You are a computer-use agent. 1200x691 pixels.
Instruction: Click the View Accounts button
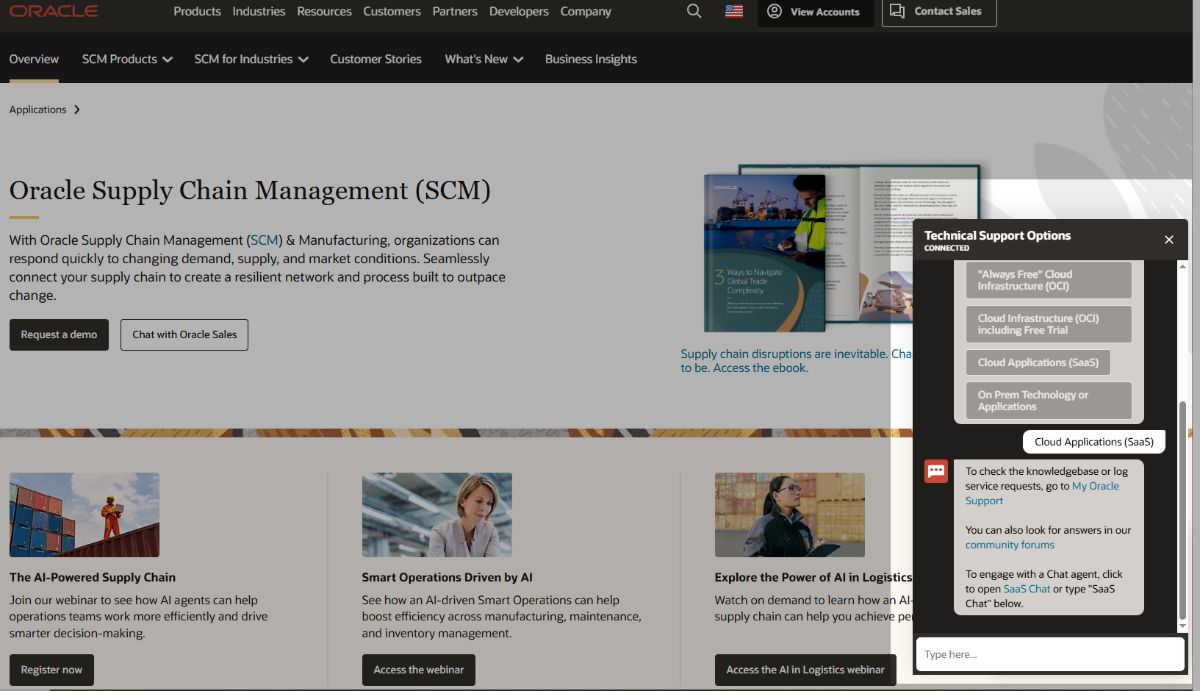pyautogui.click(x=815, y=12)
